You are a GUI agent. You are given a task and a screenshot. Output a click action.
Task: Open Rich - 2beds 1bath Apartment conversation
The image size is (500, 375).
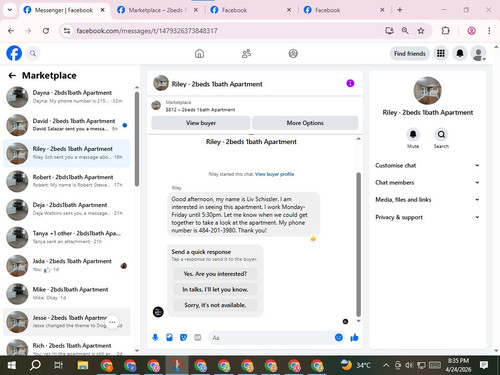67,347
